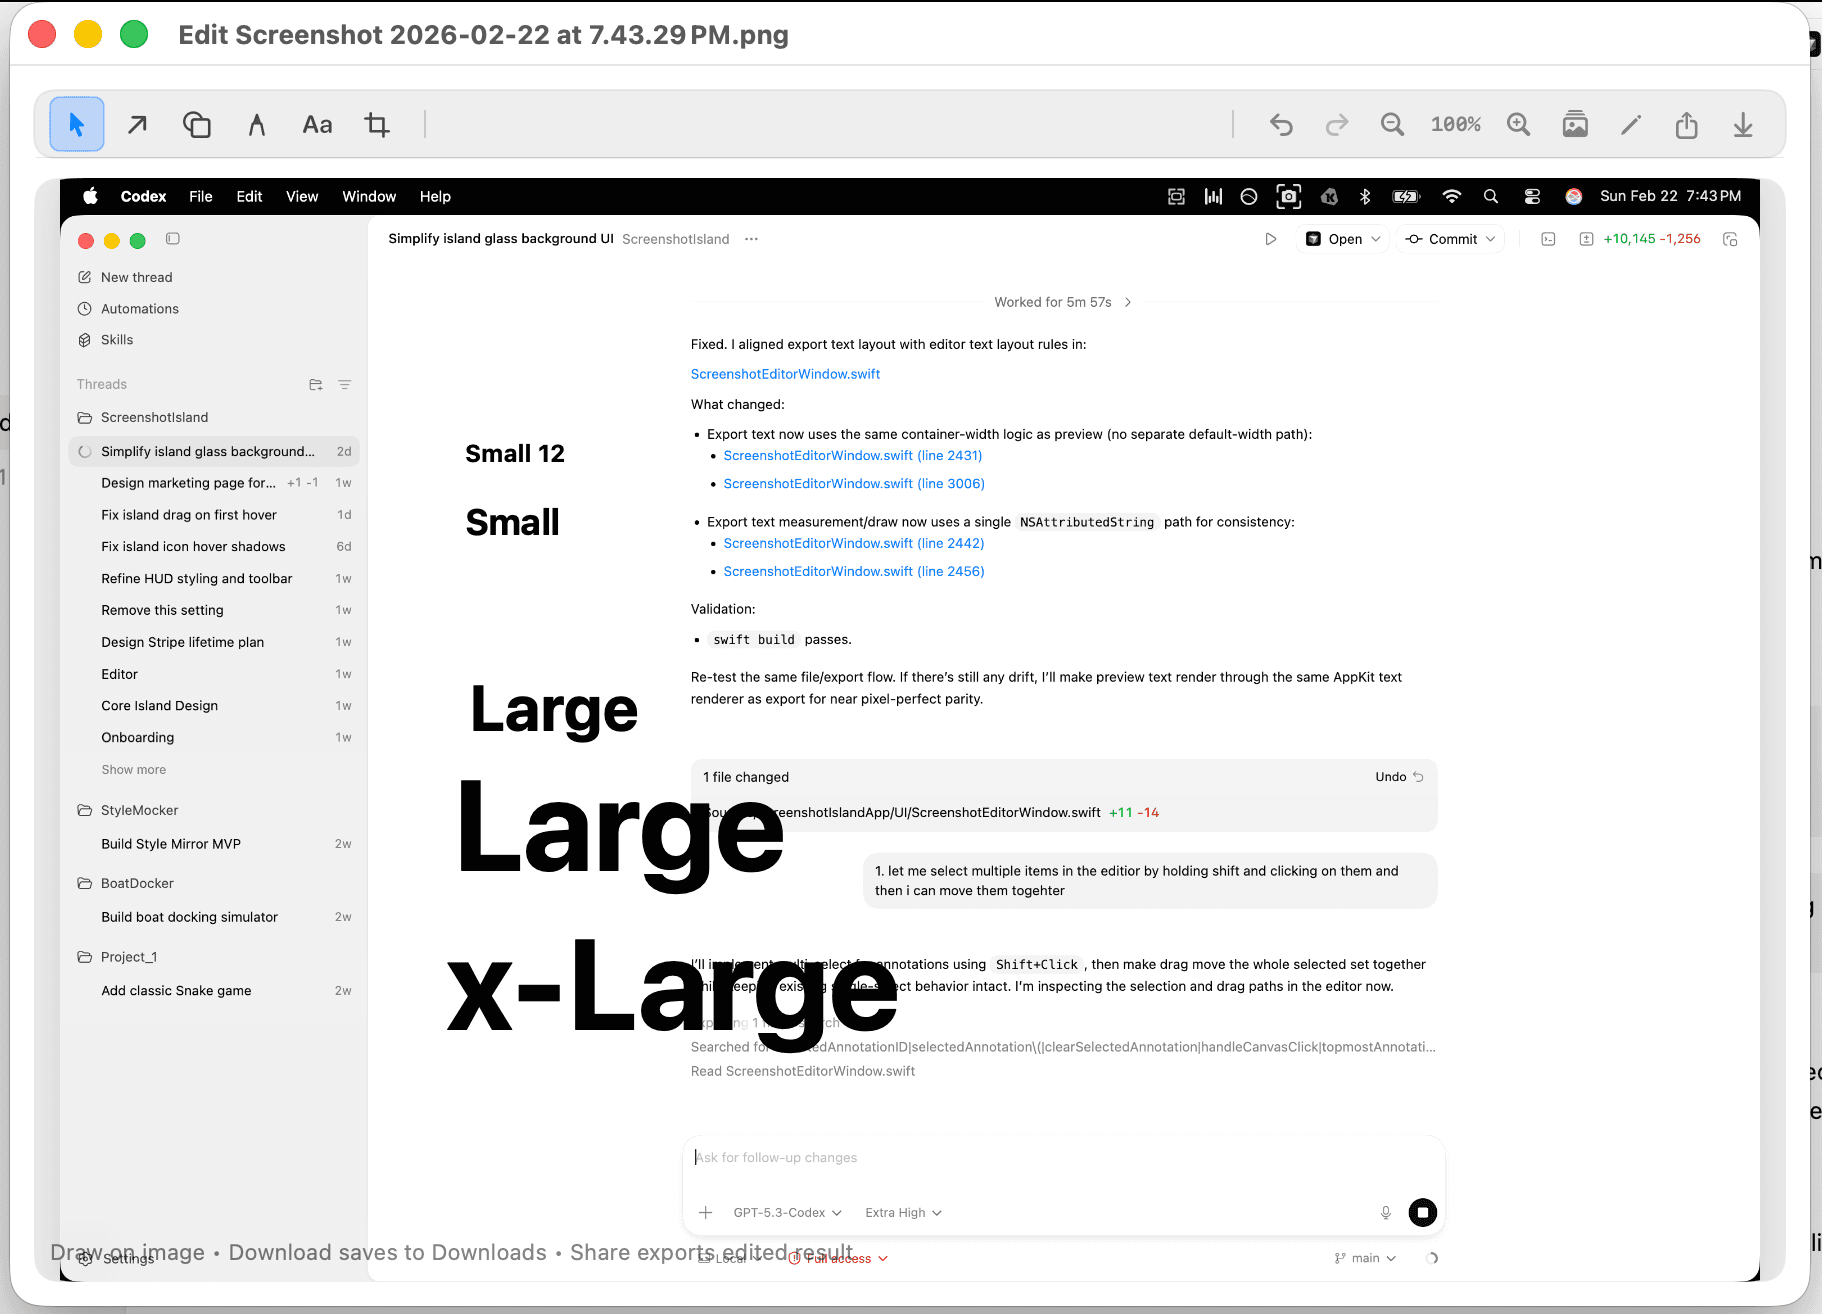Image resolution: width=1822 pixels, height=1314 pixels.
Task: Click the microphone toggle in the prompt box
Action: (x=1385, y=1212)
